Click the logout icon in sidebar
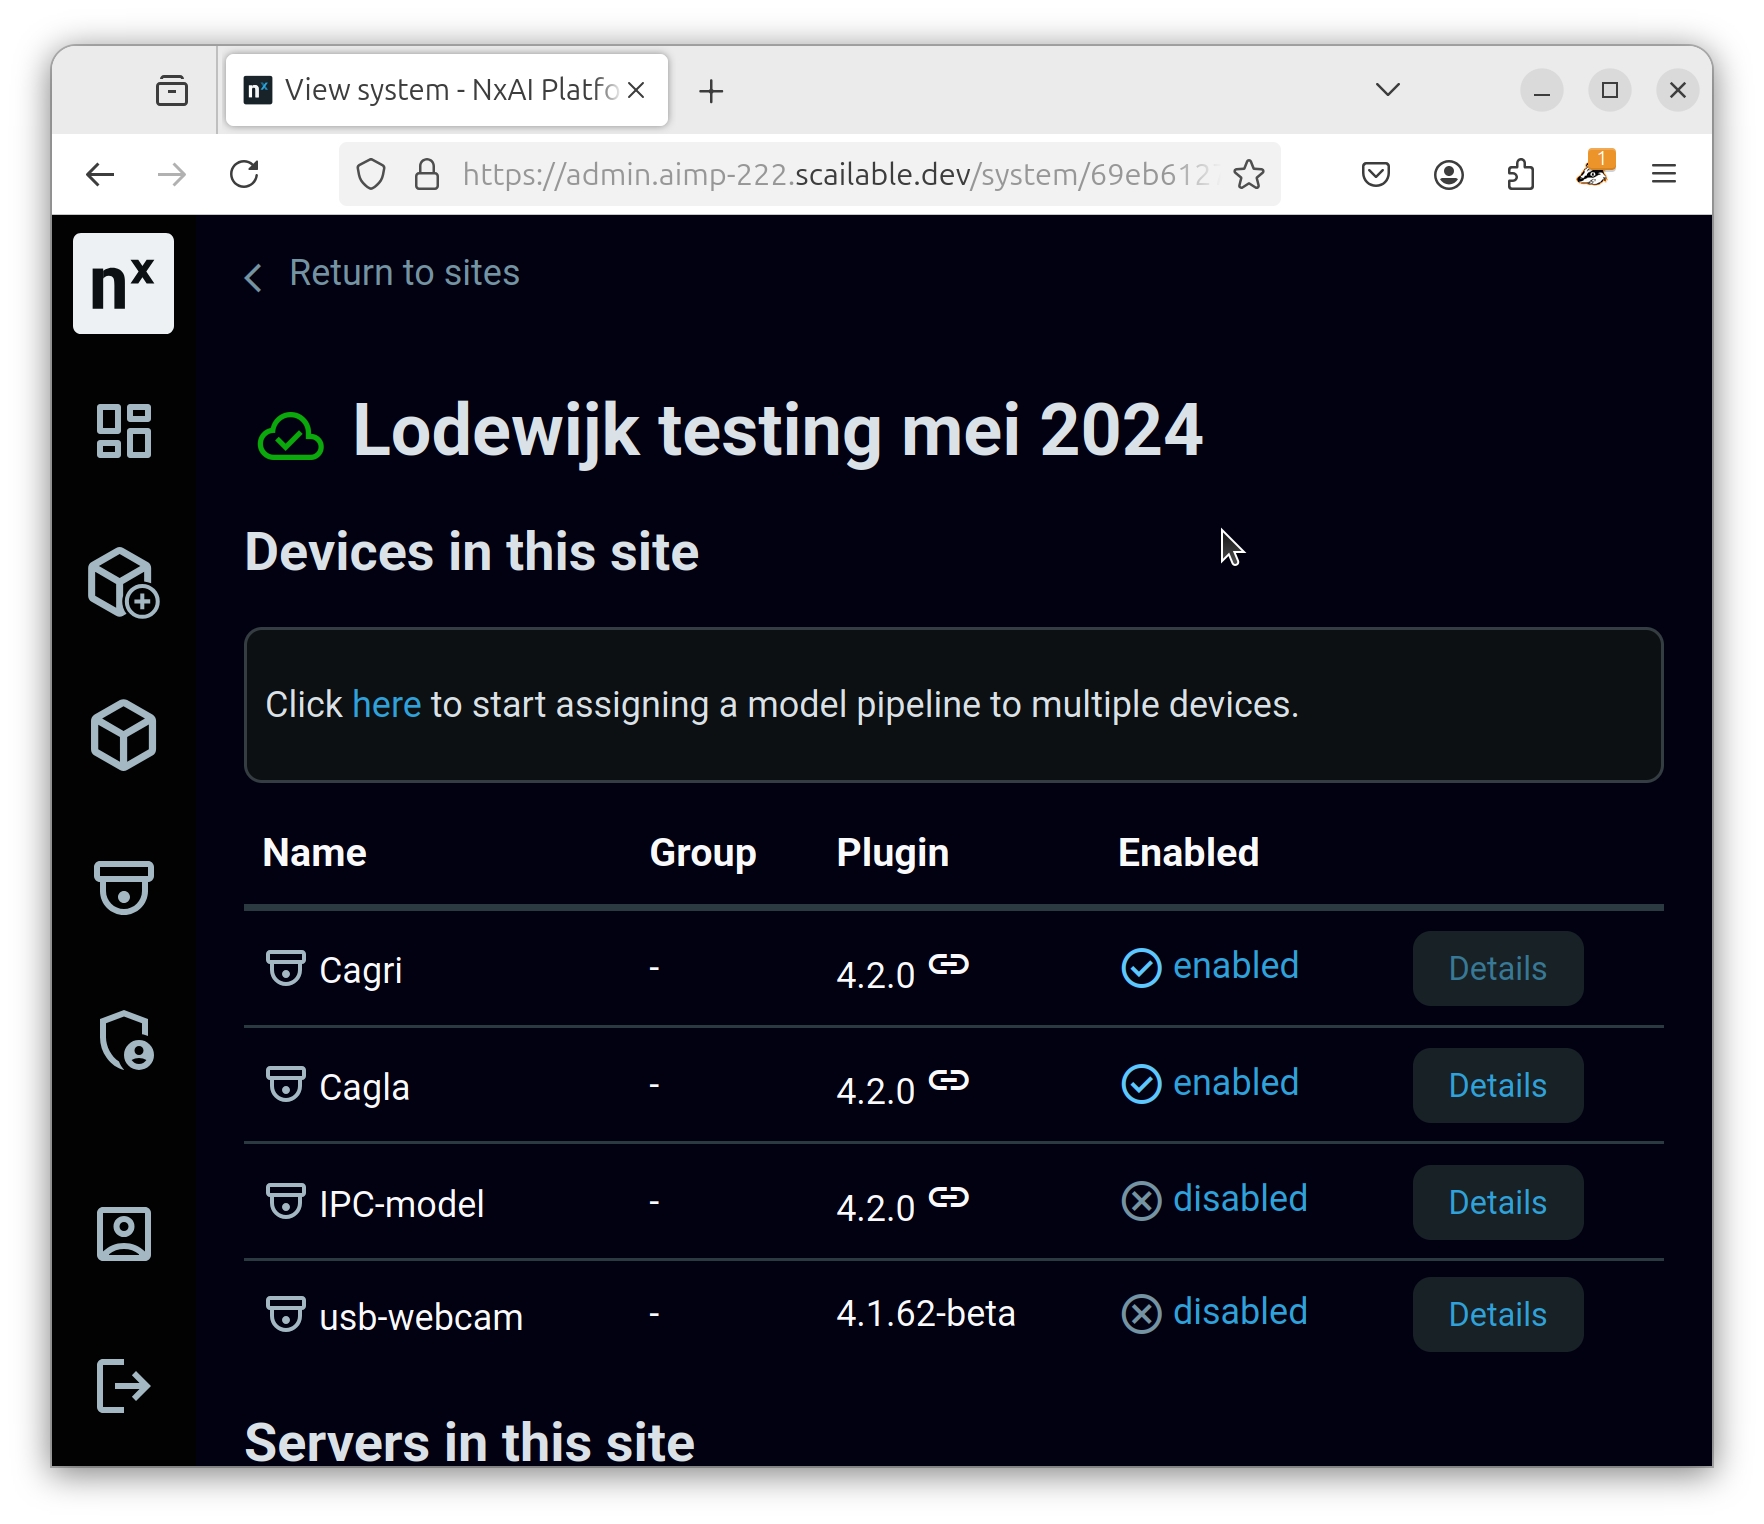1764x1524 pixels. click(x=123, y=1386)
